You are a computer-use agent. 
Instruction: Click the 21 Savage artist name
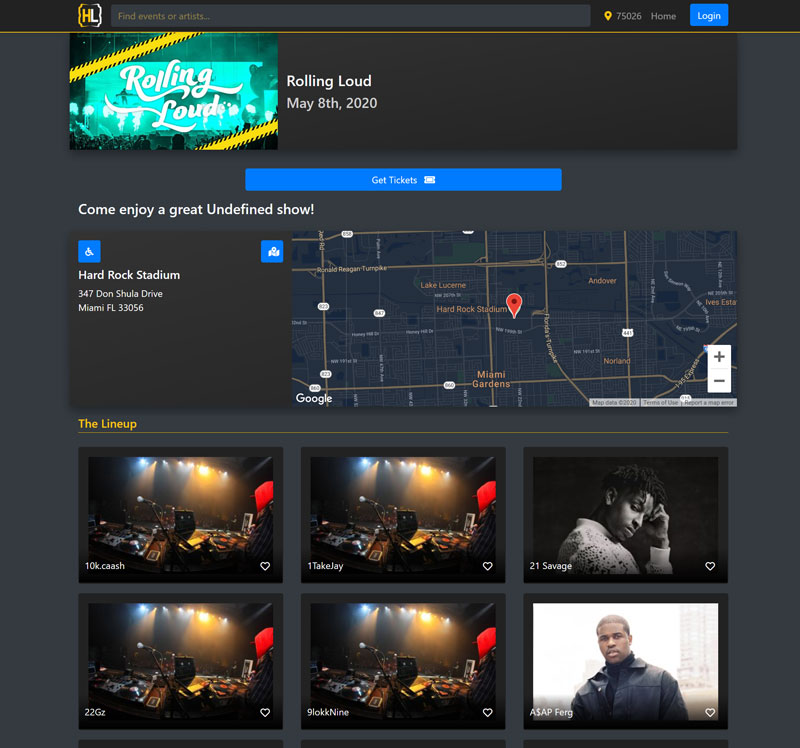click(551, 566)
